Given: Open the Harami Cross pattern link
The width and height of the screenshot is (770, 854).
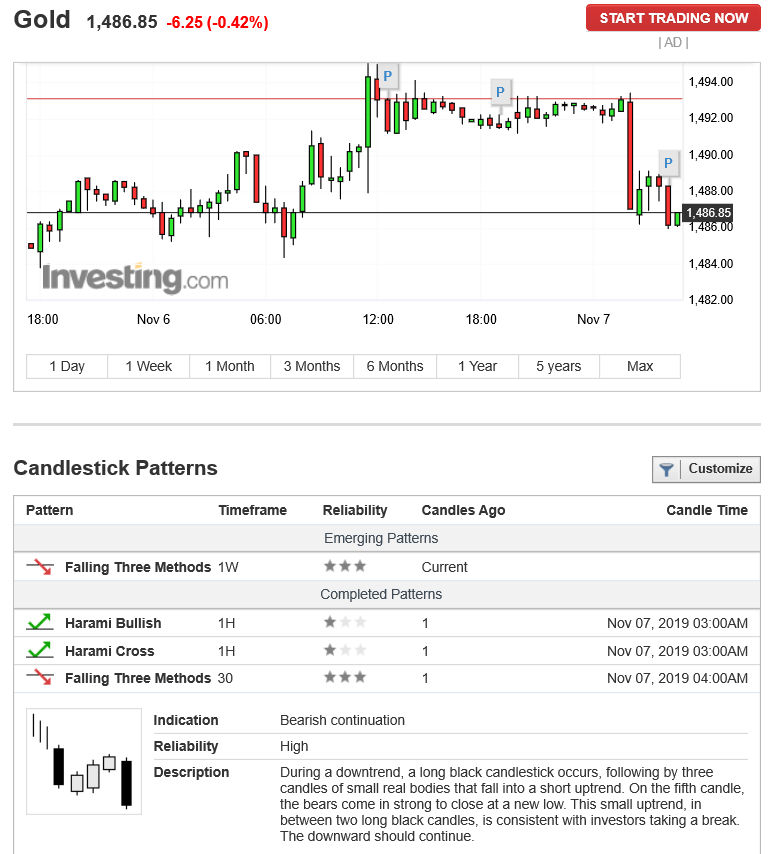Looking at the screenshot, I should [x=110, y=651].
